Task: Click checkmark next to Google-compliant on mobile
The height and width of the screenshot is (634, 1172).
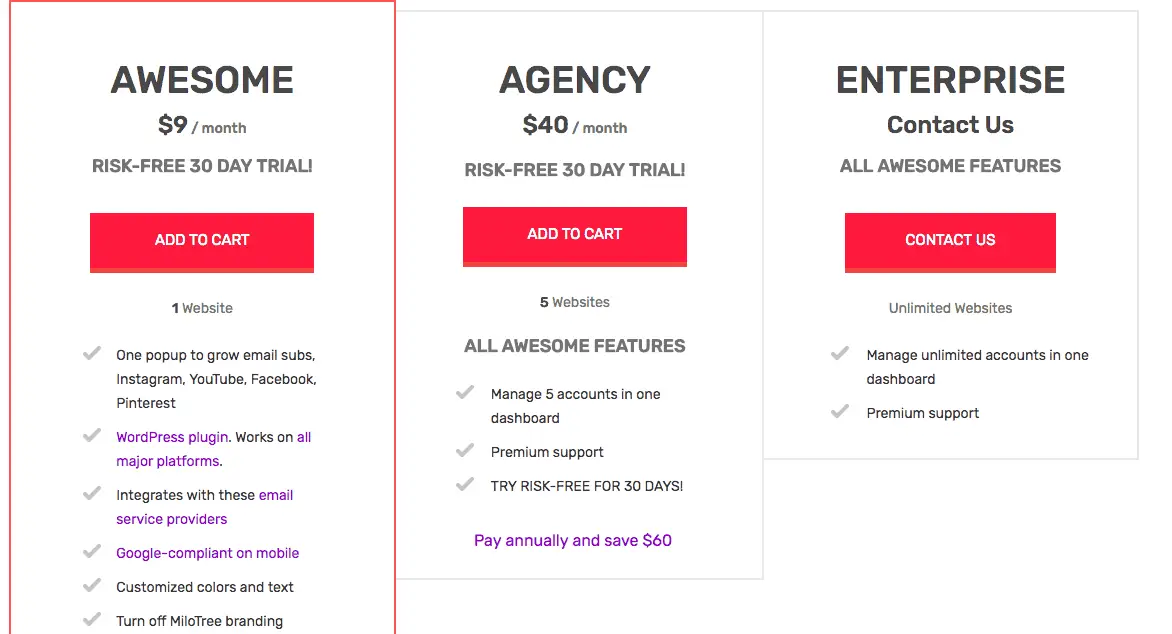Action: pyautogui.click(x=92, y=552)
